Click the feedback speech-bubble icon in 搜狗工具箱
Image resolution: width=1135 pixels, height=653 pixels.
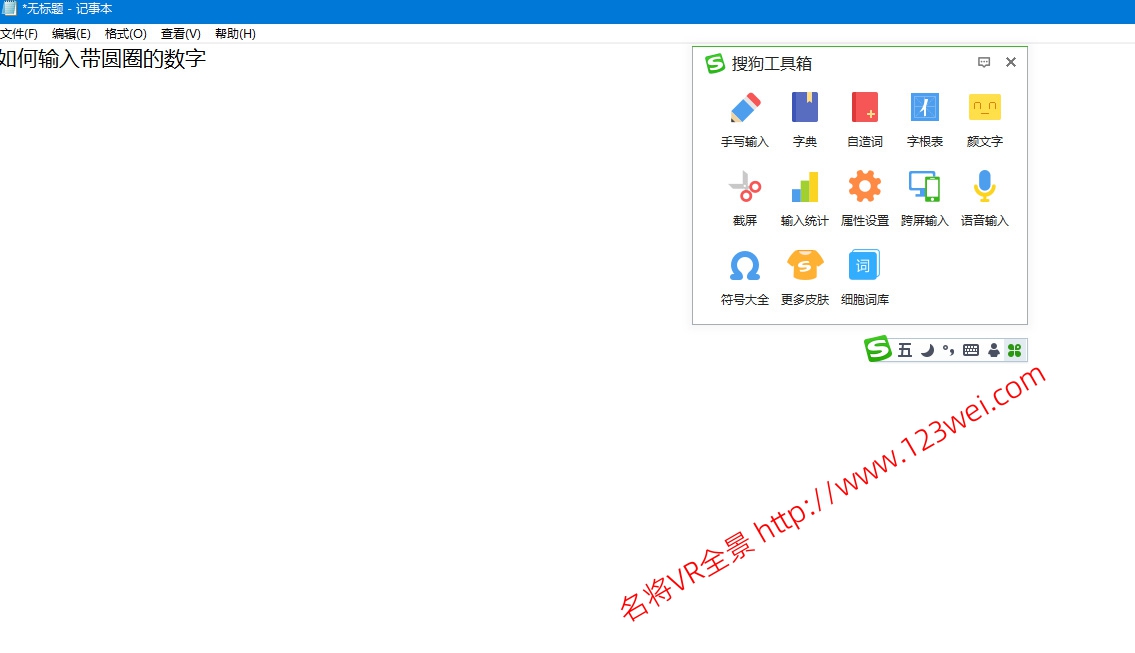[984, 62]
